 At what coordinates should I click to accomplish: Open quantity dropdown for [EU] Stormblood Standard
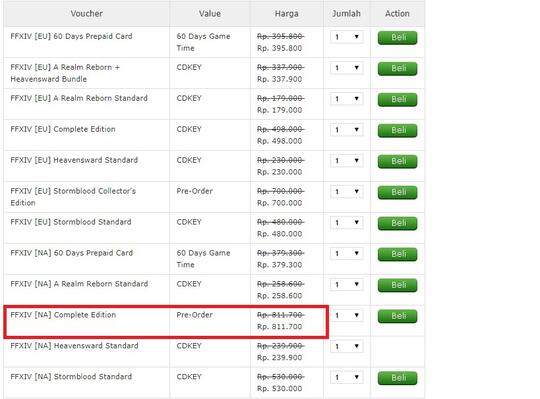pos(346,223)
